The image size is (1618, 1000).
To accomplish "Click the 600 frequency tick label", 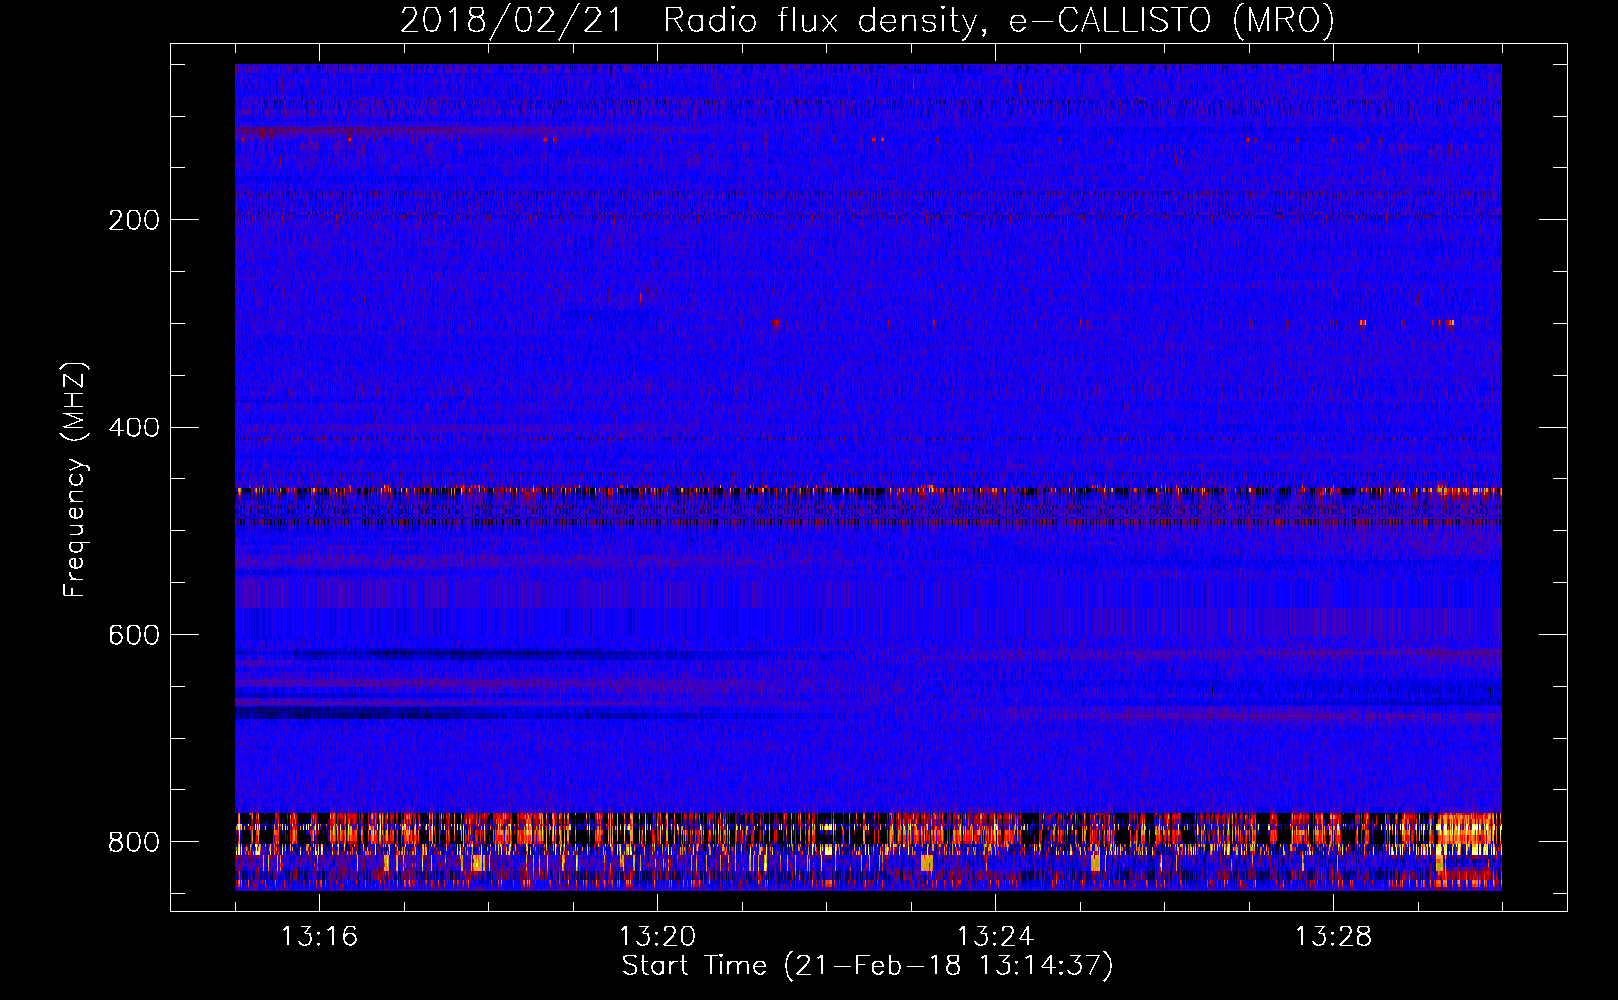I will 134,636.
